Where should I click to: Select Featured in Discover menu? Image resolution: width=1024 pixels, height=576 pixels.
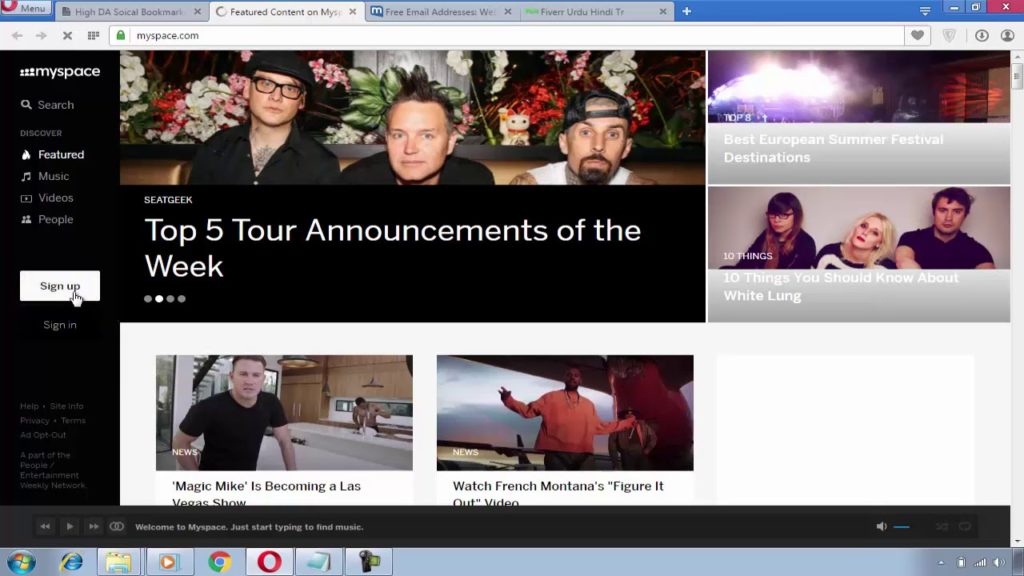pyautogui.click(x=53, y=155)
